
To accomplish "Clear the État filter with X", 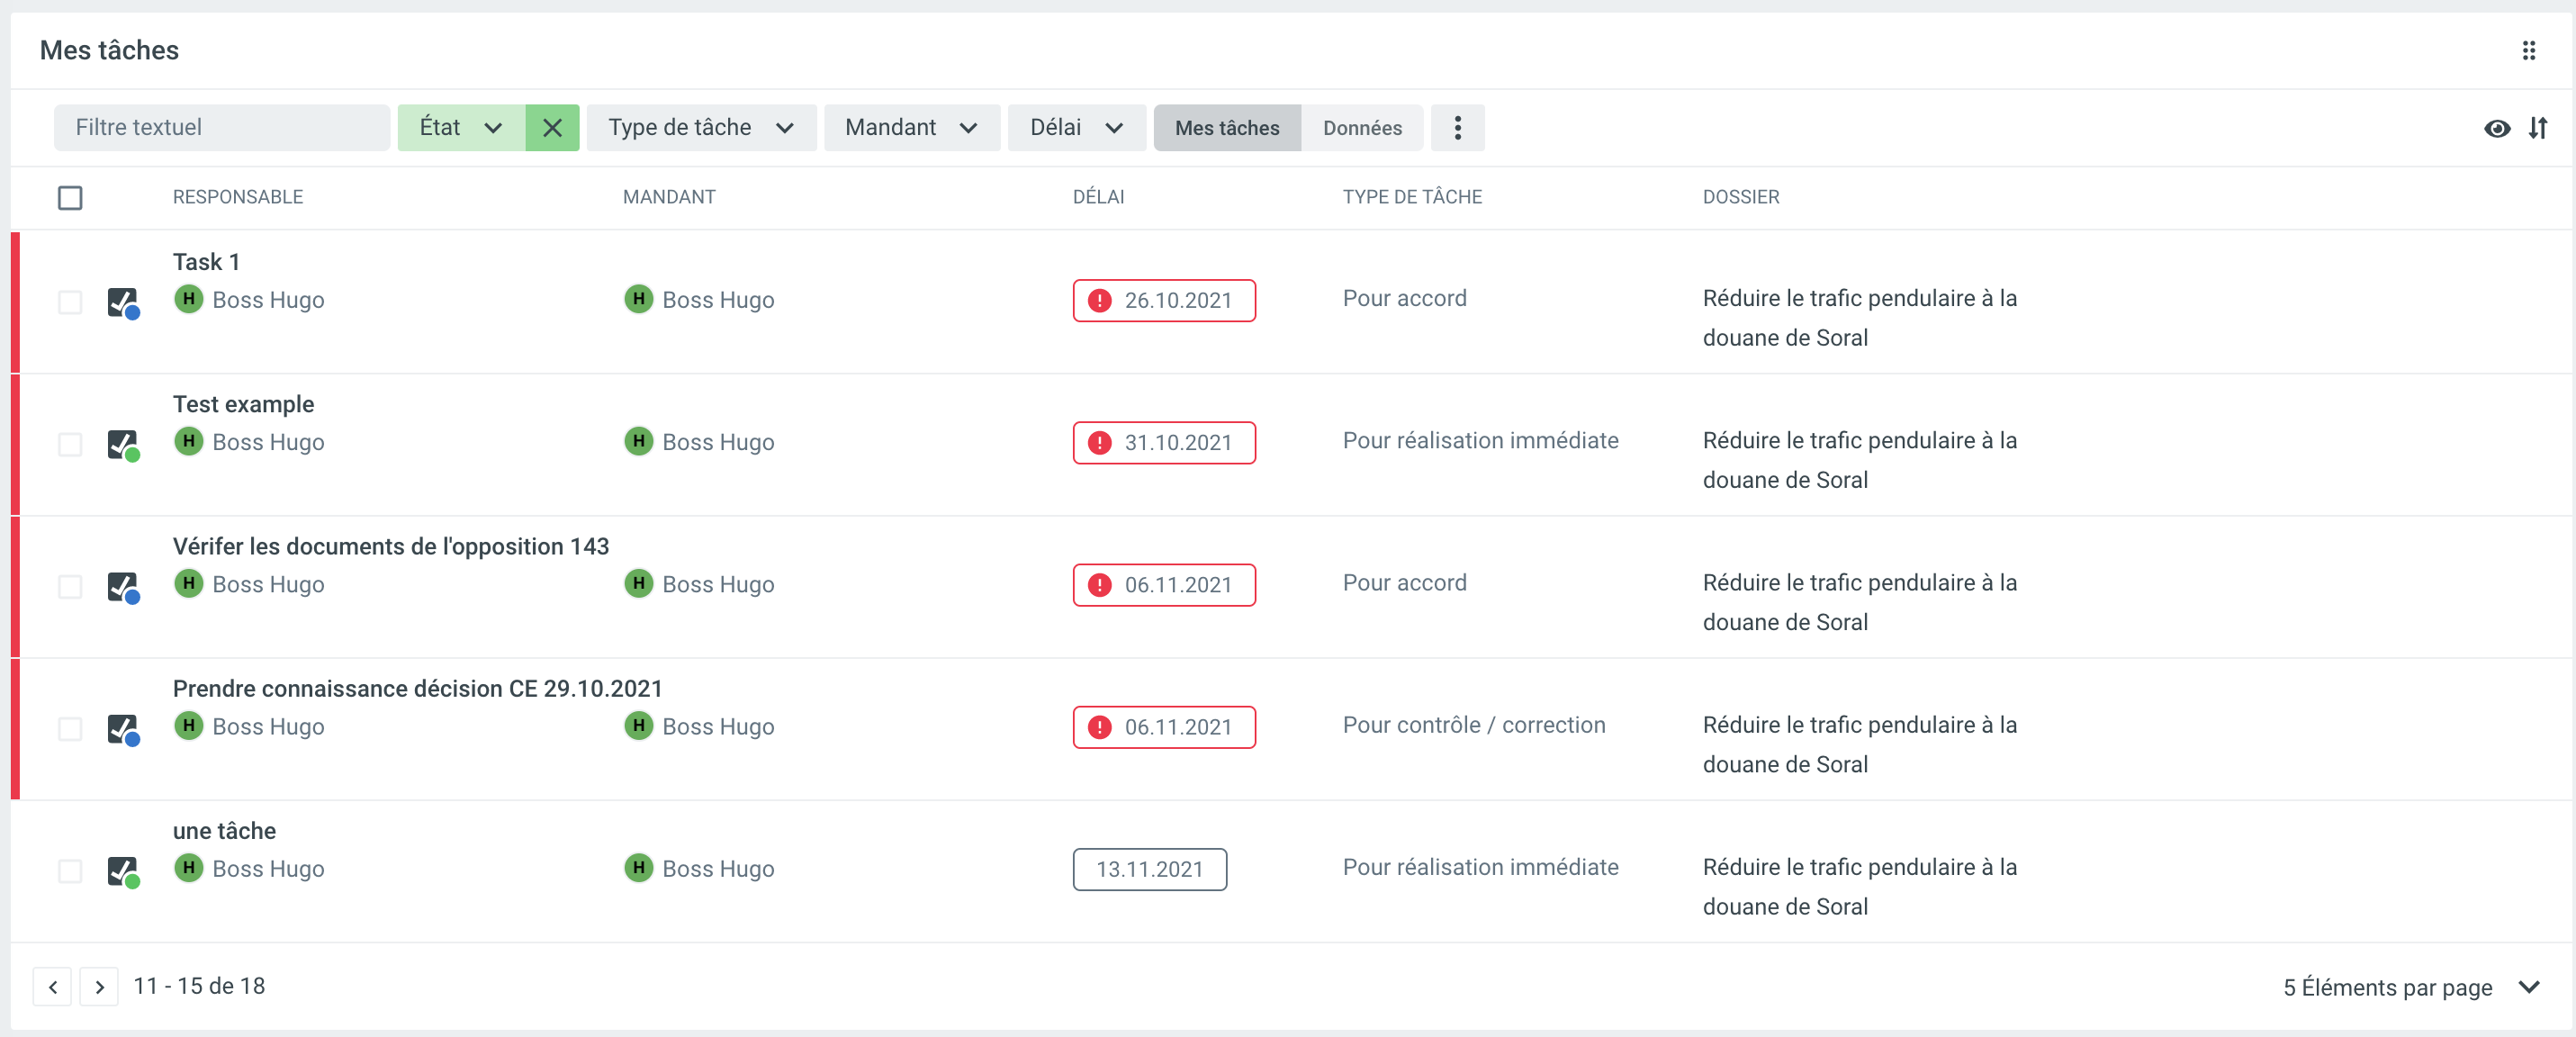I will point(552,128).
